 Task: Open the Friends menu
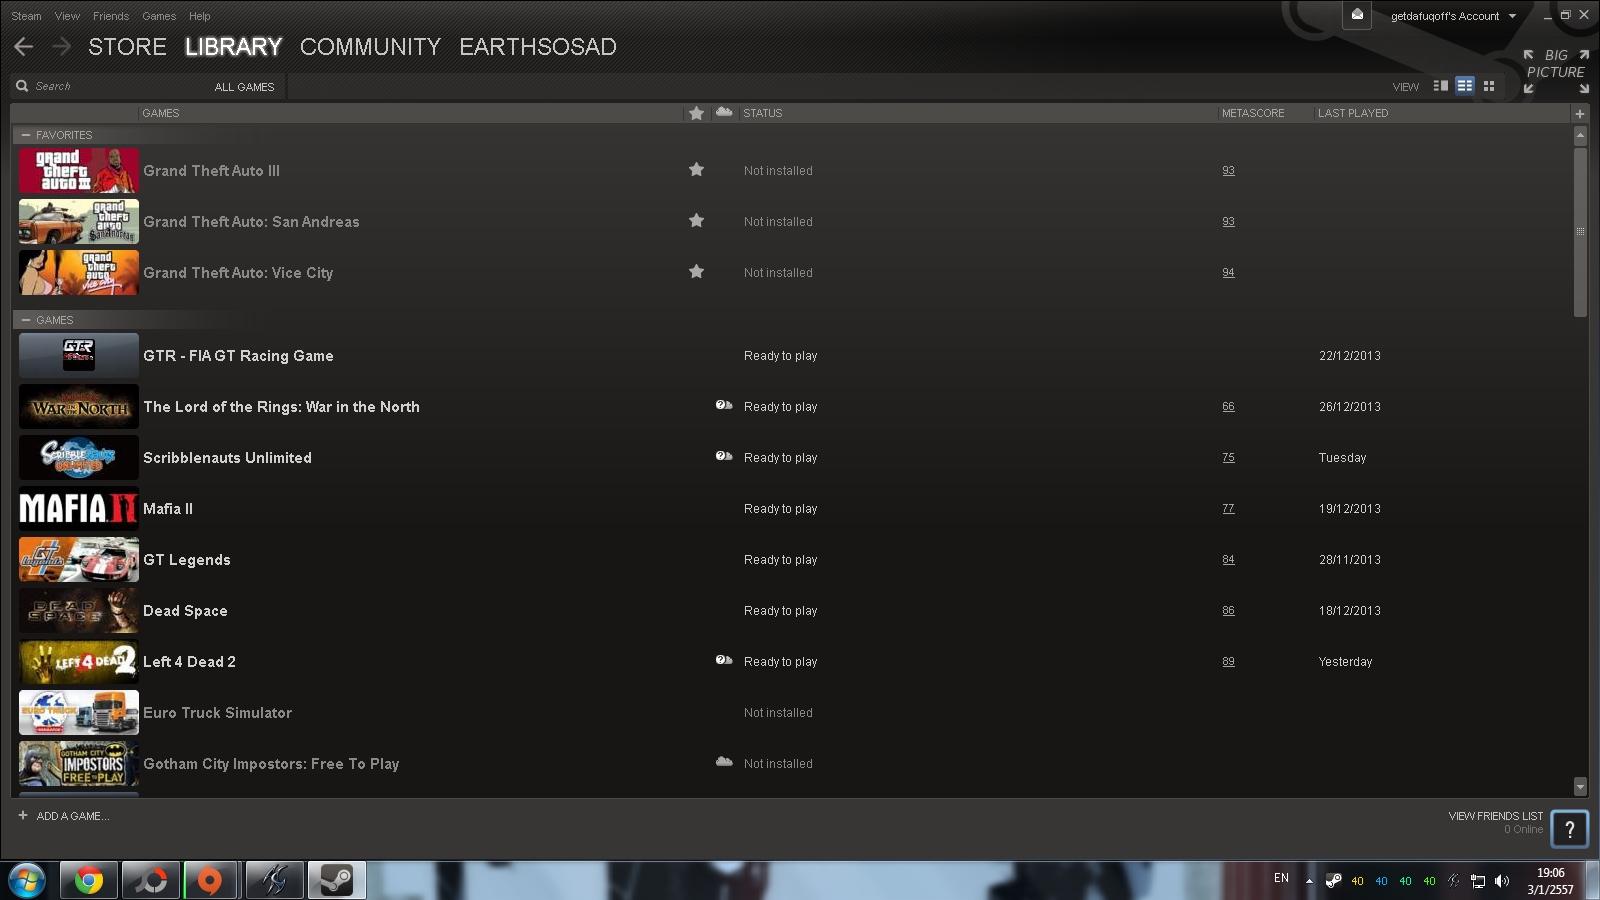111,16
